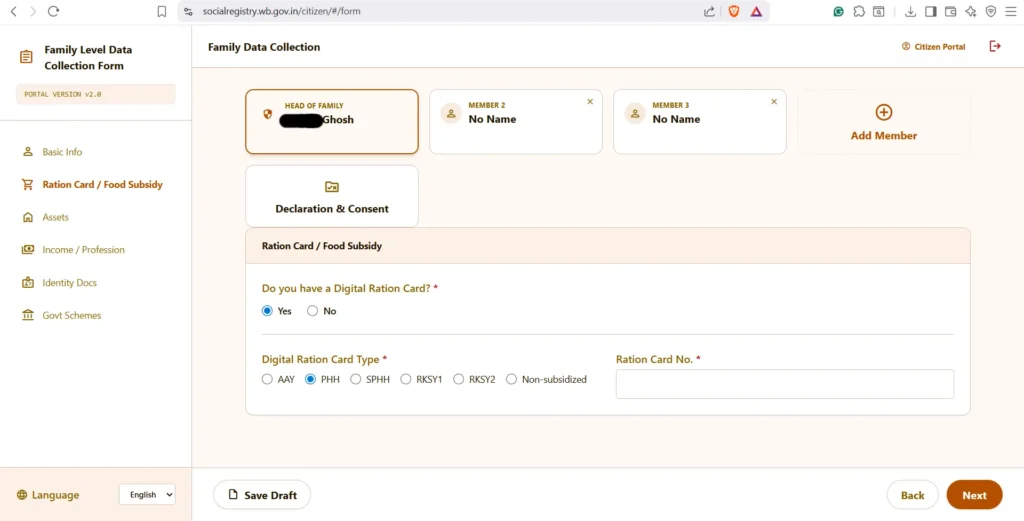Click the globe icon beside Language
This screenshot has width=1024, height=521.
(x=22, y=495)
